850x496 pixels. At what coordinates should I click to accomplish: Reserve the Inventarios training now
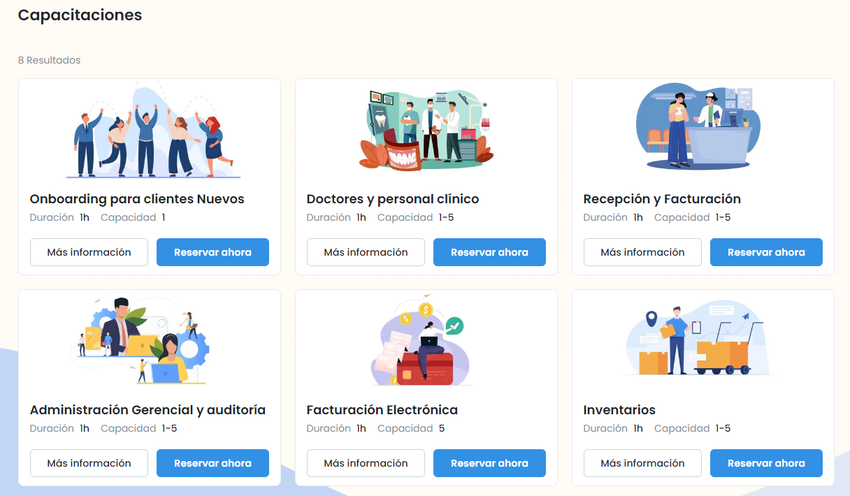pos(767,463)
